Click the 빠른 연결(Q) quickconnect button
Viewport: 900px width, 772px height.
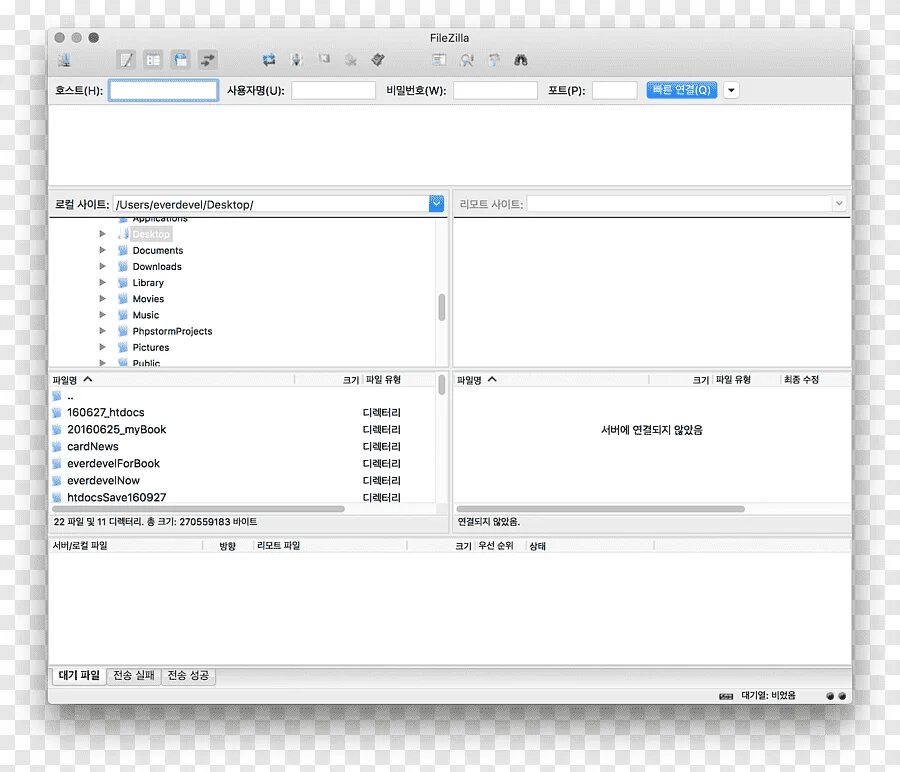(x=682, y=90)
